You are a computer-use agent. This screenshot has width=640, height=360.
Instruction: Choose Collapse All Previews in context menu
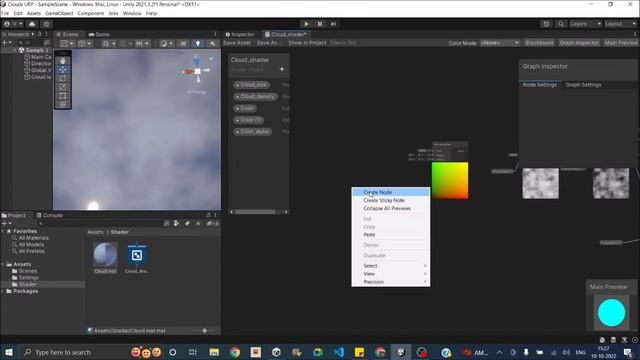(391, 208)
